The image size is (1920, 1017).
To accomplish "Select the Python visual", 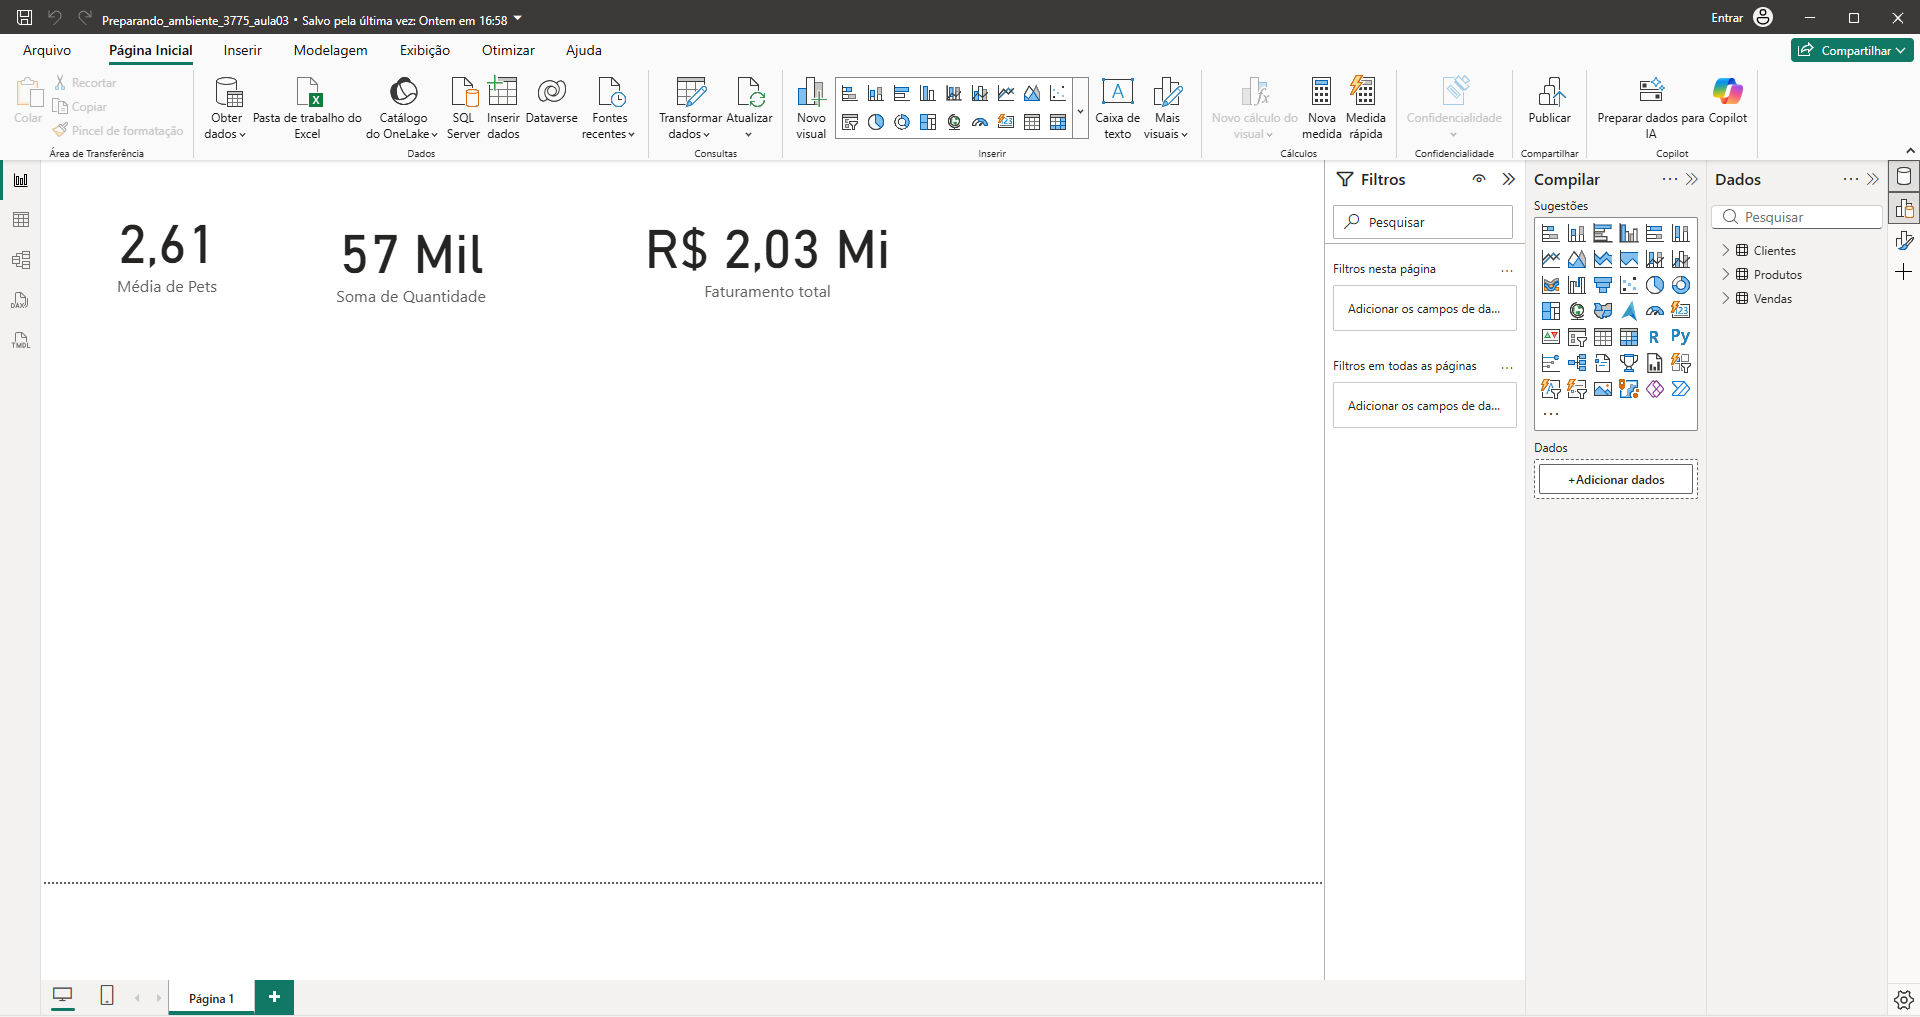I will coord(1680,337).
